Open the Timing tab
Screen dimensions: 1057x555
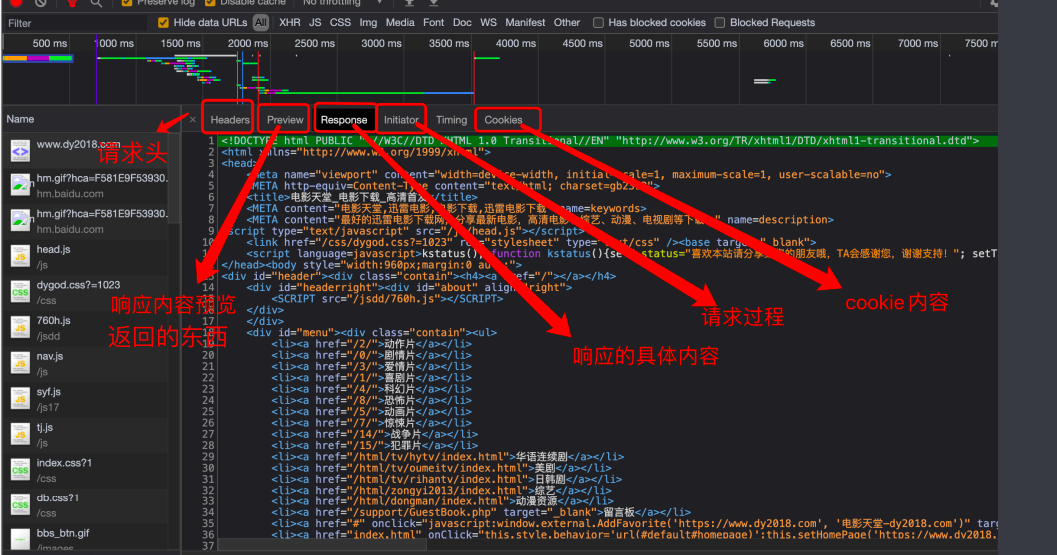click(451, 119)
